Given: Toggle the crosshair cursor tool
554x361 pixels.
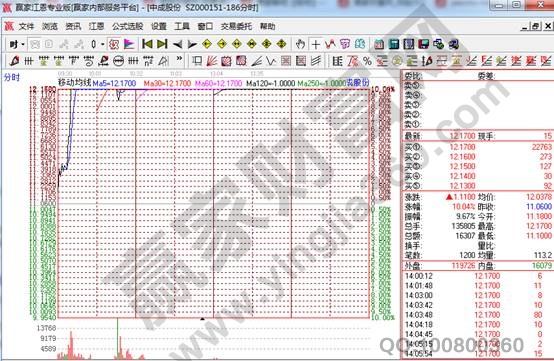Looking at the screenshot, I should coord(316,45).
